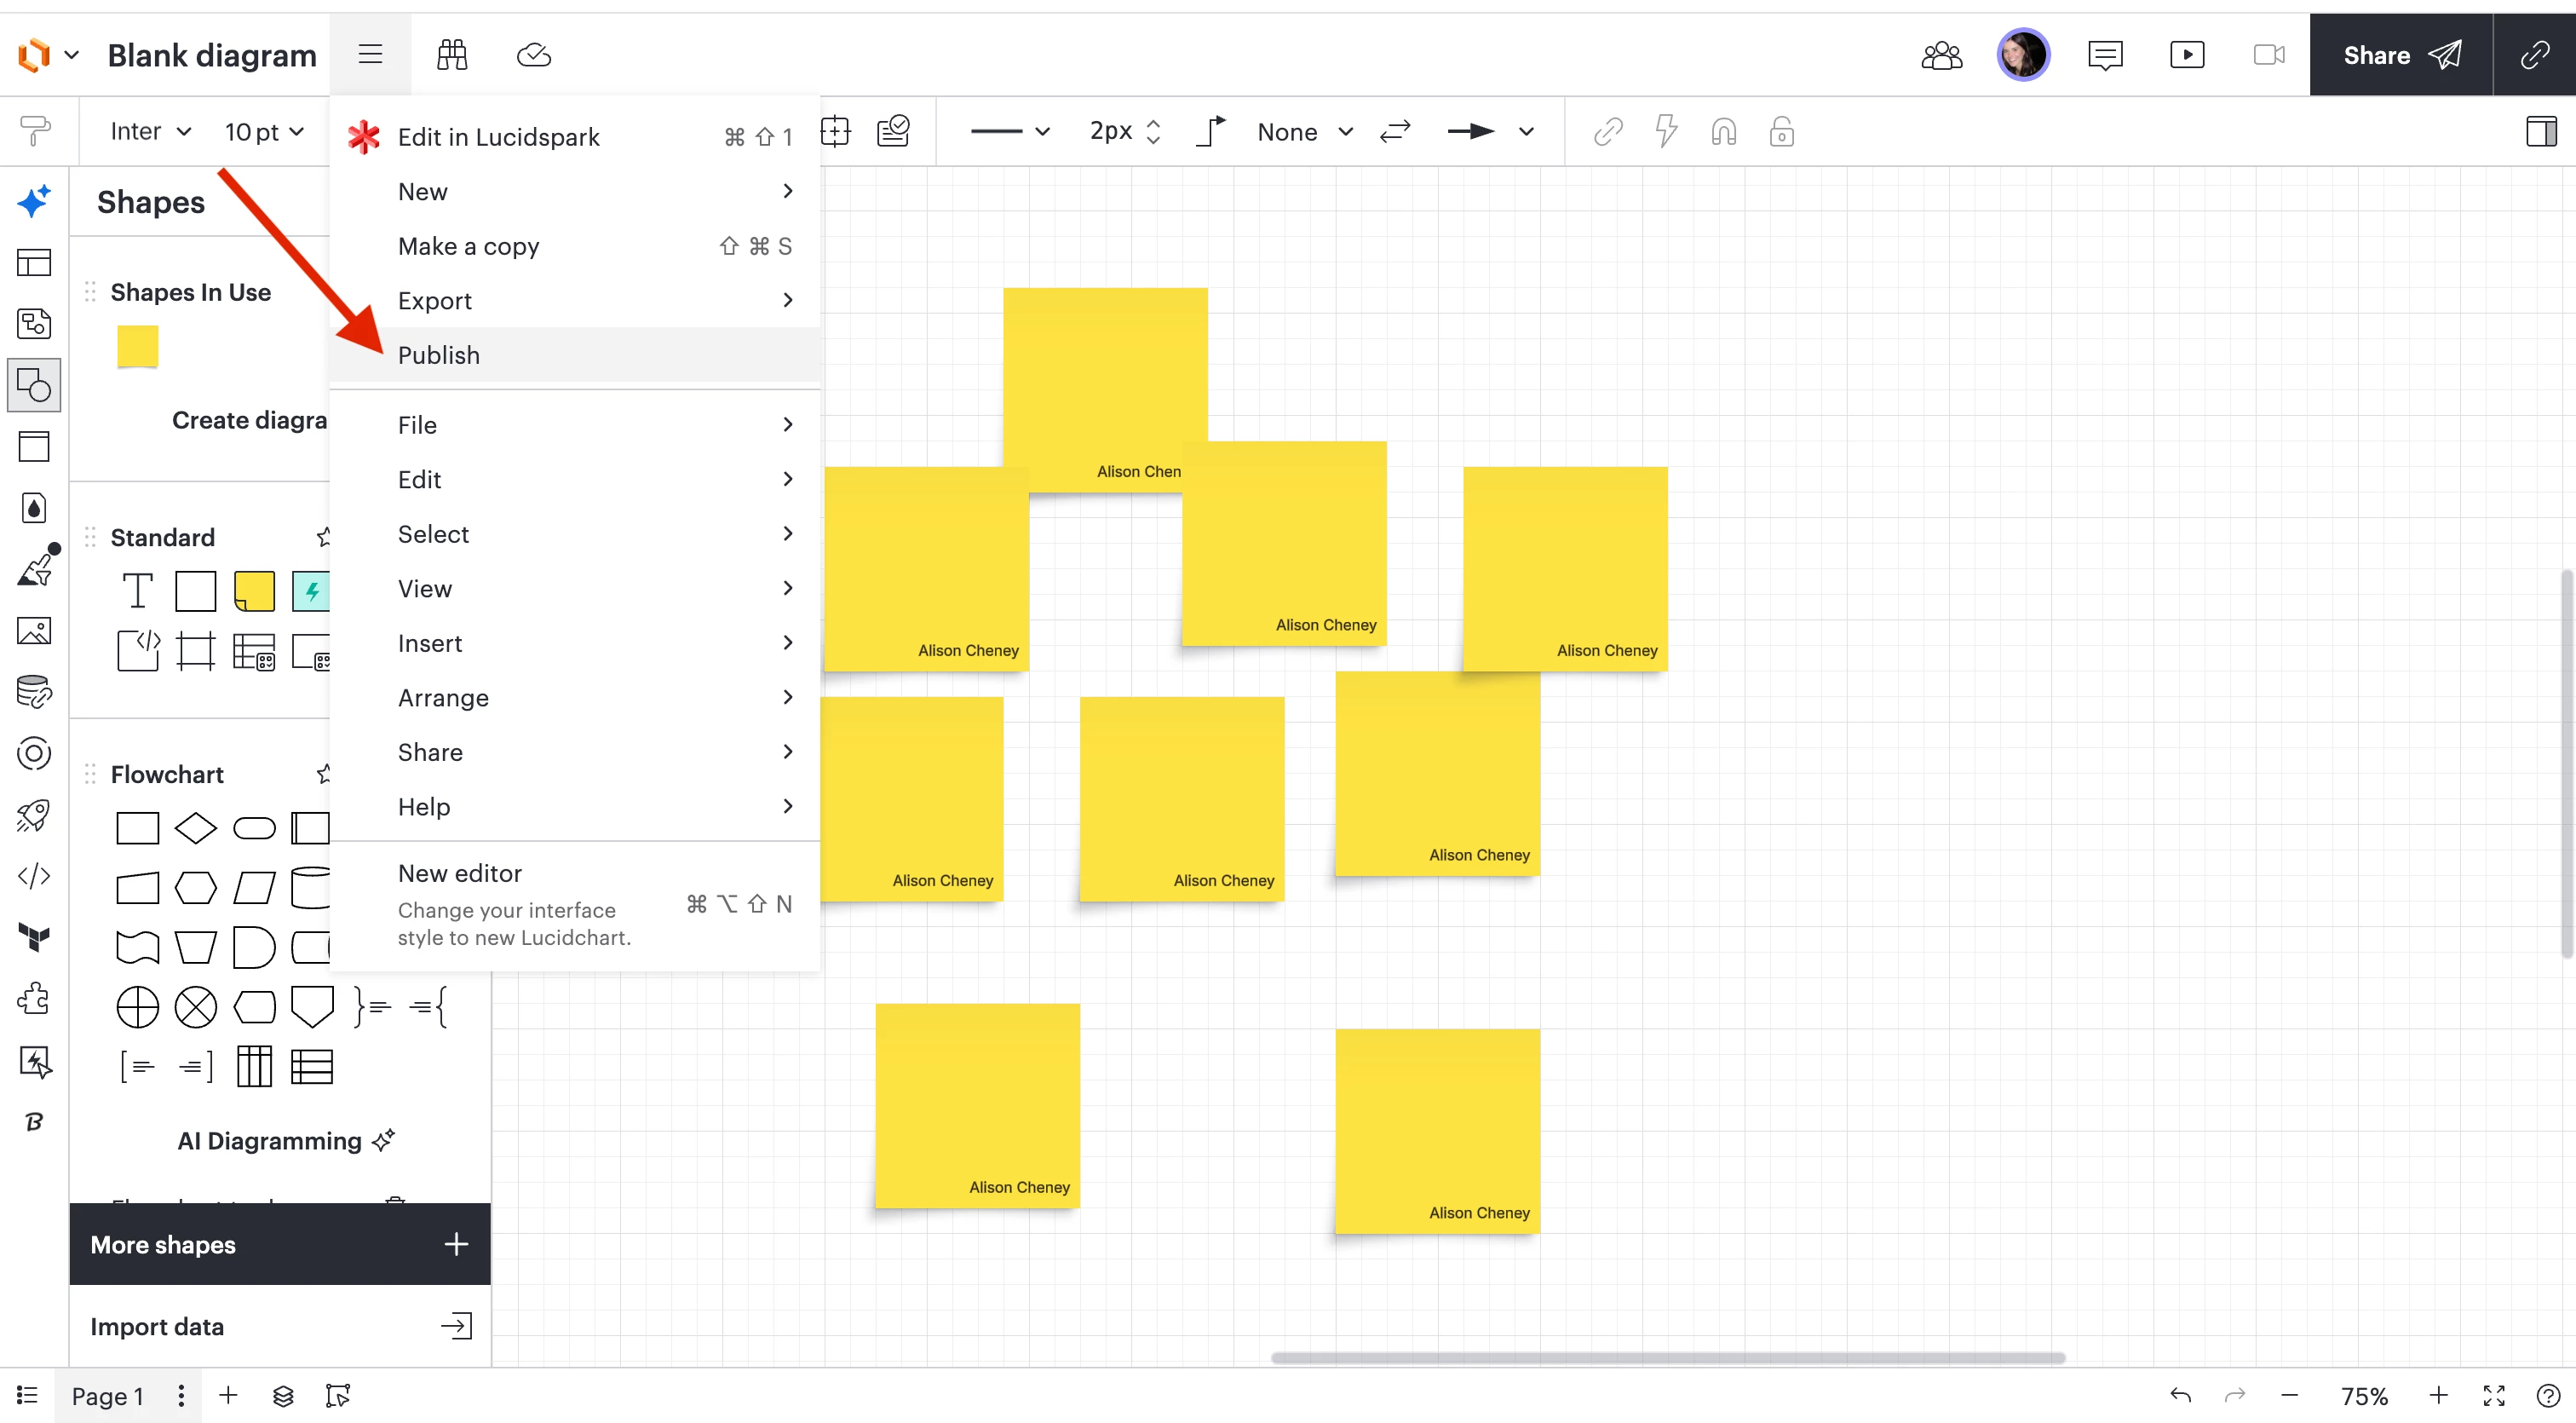
Task: Click the Lucidchart logo icon
Action: pos(34,55)
